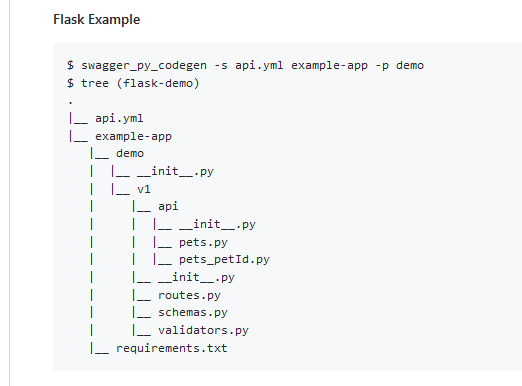Screen dimensions: 522x386
Task: Click __init__.py directly under demo
Action: [x=175, y=171]
